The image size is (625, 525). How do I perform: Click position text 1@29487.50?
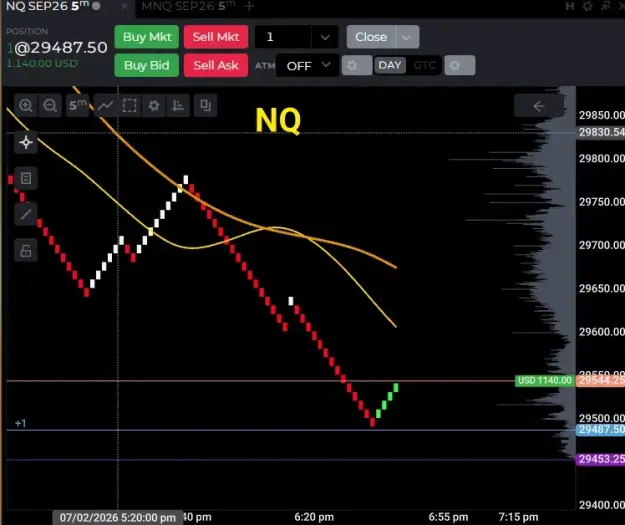click(x=57, y=48)
